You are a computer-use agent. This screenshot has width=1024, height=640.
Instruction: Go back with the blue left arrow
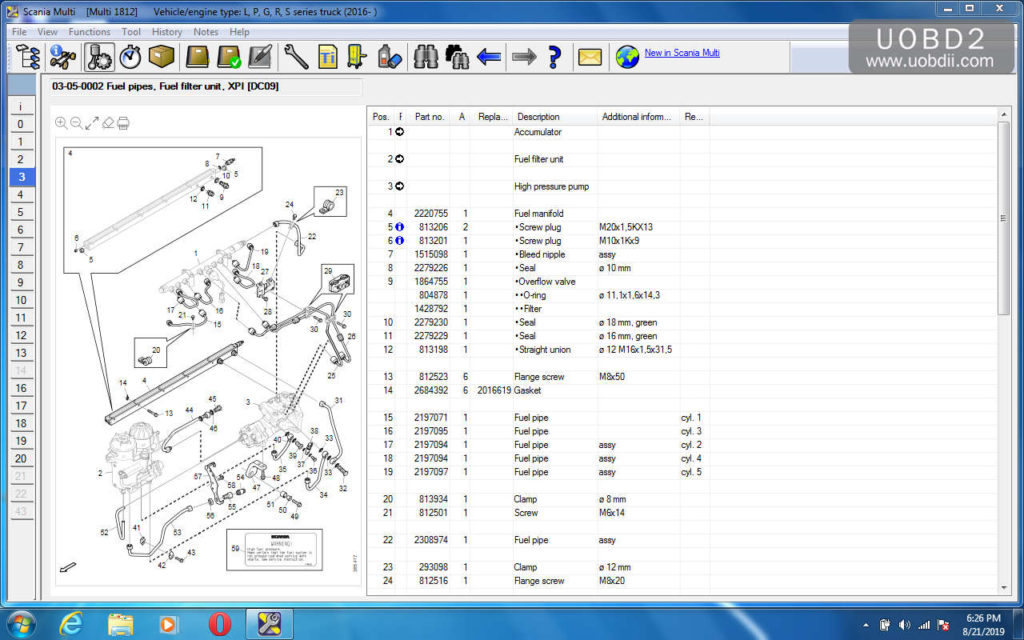(488, 57)
